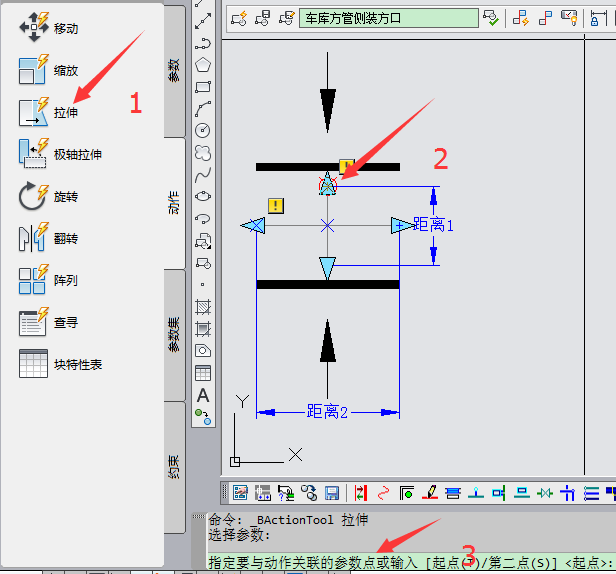Screen dimensions: 616x574
Task: Select the Circle draw tool
Action: pyautogui.click(x=203, y=130)
